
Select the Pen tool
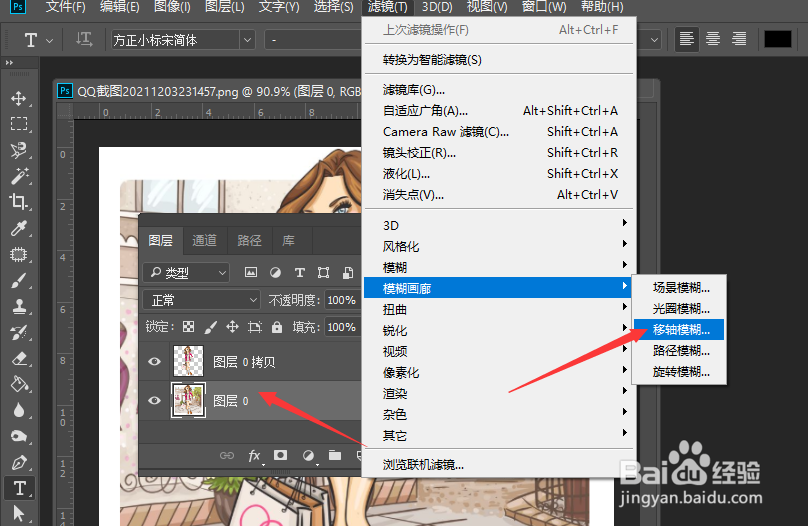(19, 462)
